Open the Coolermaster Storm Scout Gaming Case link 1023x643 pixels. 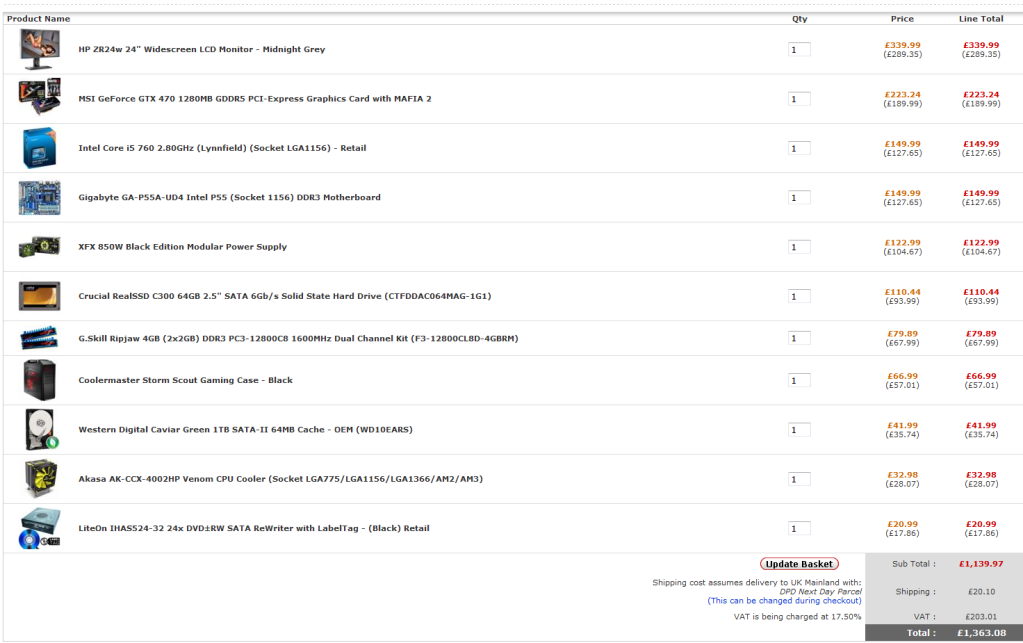pos(185,380)
